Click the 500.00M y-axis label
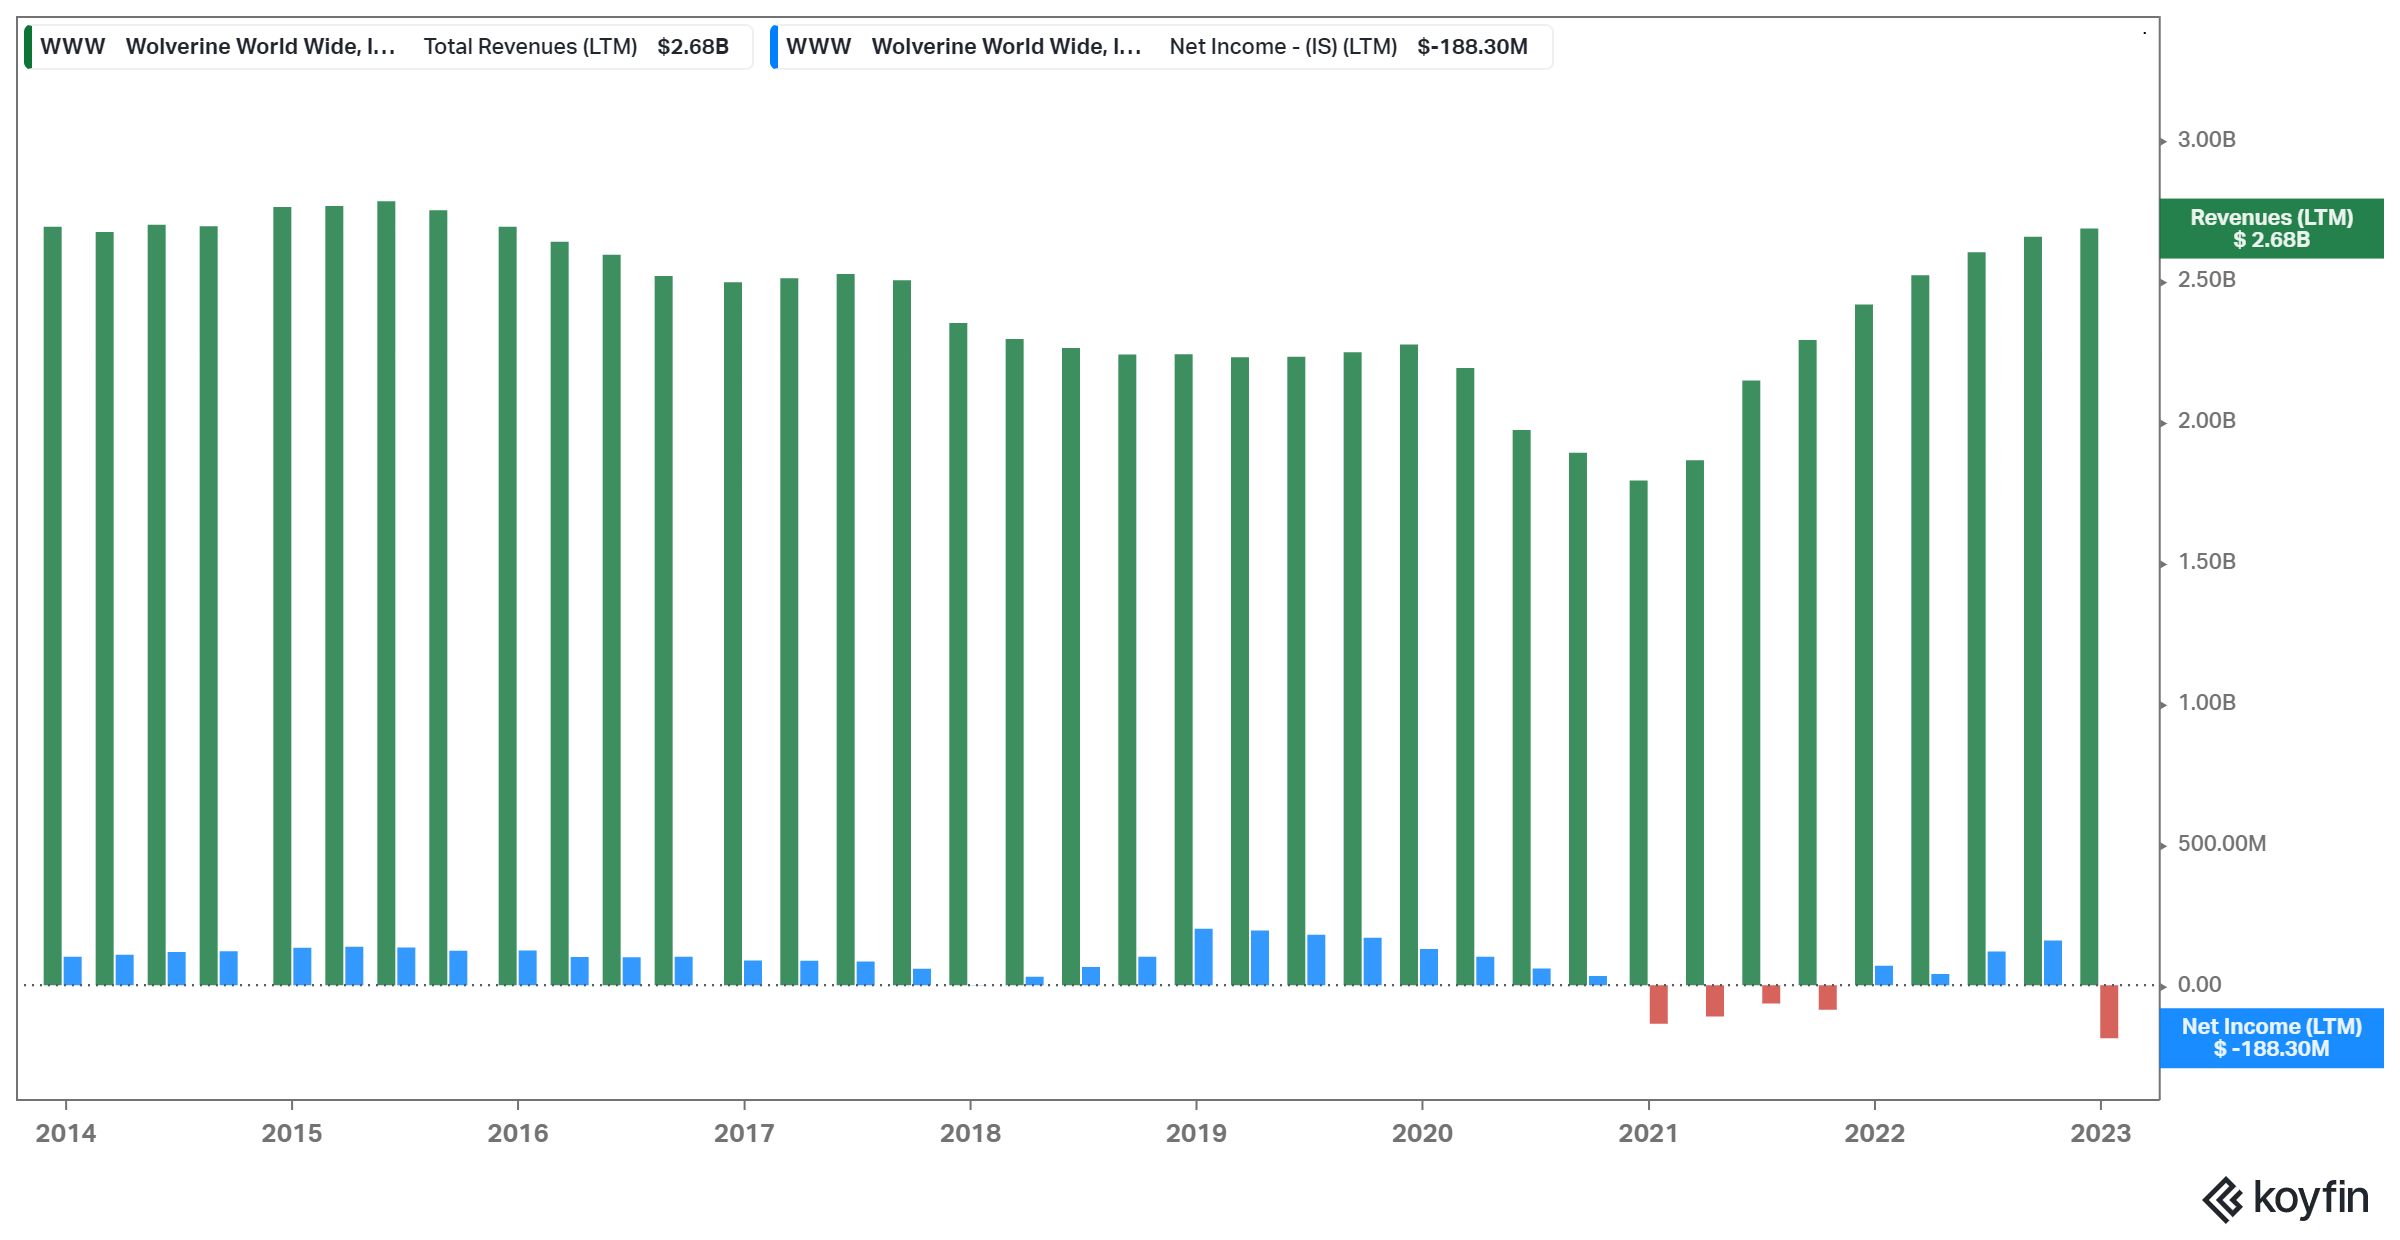Viewport: 2400px width, 1240px height. [x=2221, y=844]
